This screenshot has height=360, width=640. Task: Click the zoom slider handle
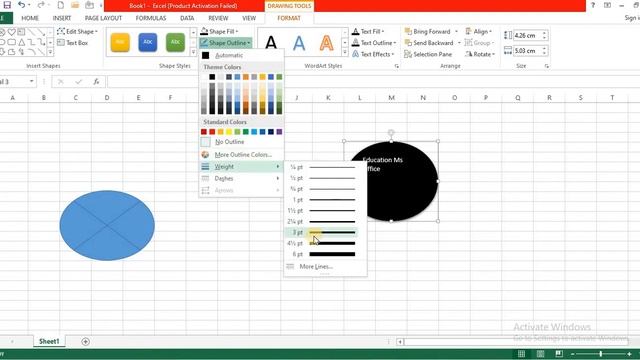pos(600,354)
